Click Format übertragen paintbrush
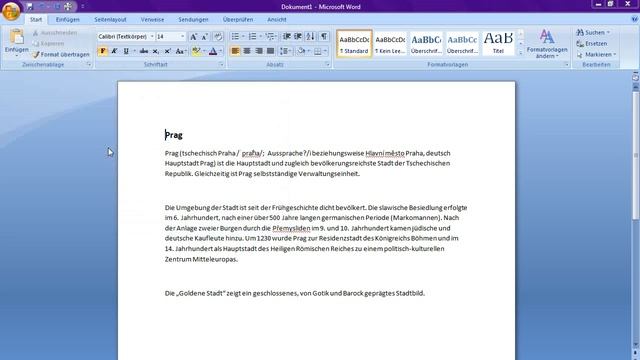Viewport: 640px width, 360px height. 61,54
